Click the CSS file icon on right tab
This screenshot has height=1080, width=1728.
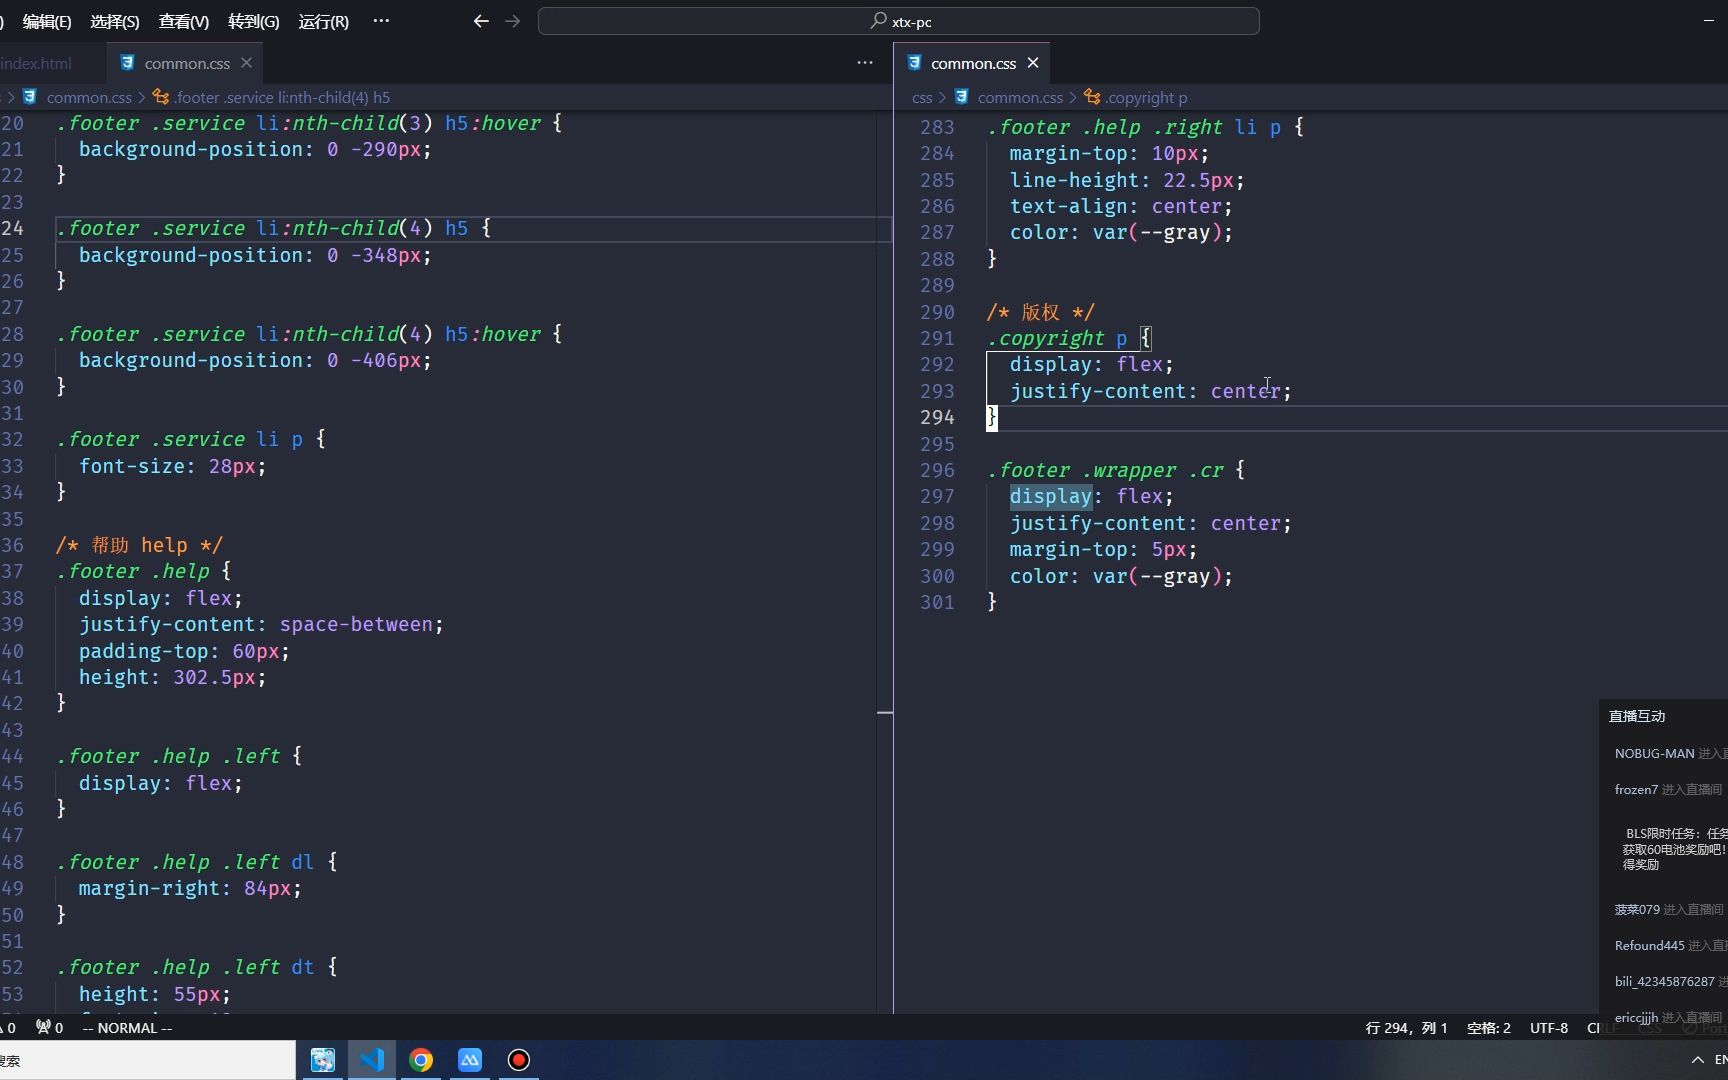coord(914,63)
